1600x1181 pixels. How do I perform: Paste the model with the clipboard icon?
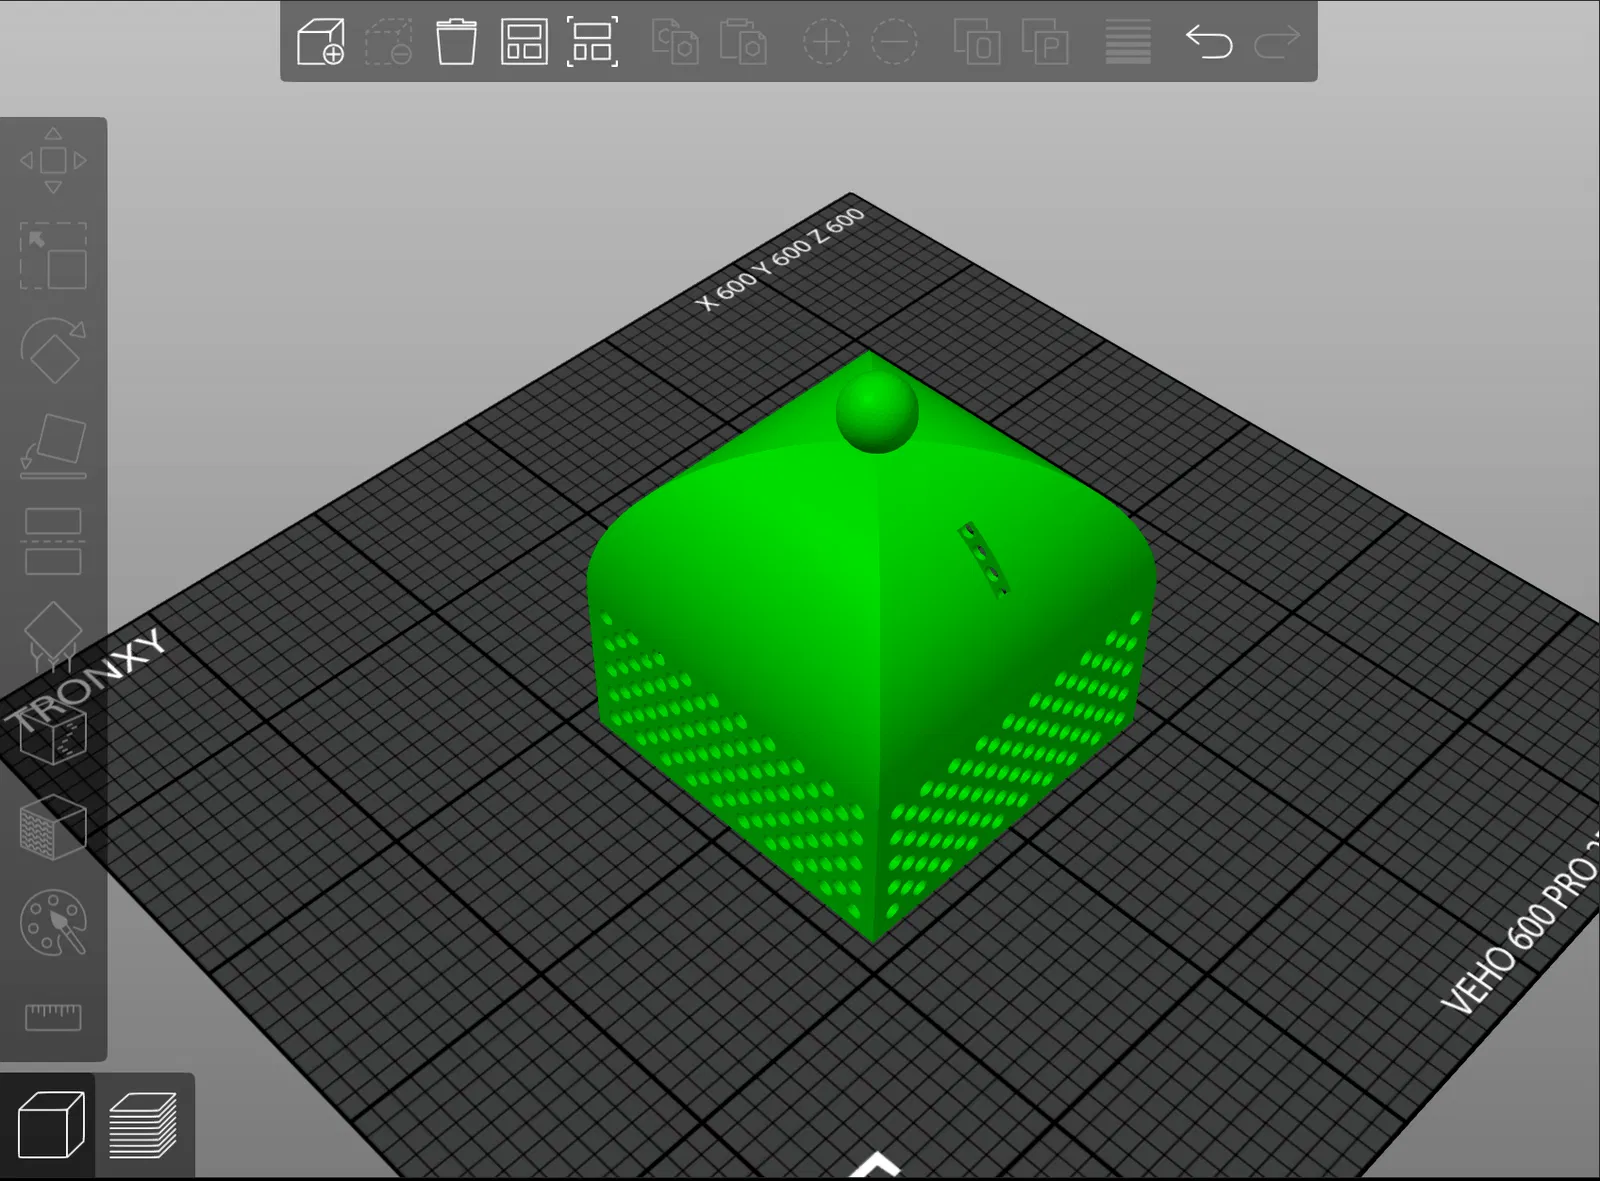(x=743, y=42)
